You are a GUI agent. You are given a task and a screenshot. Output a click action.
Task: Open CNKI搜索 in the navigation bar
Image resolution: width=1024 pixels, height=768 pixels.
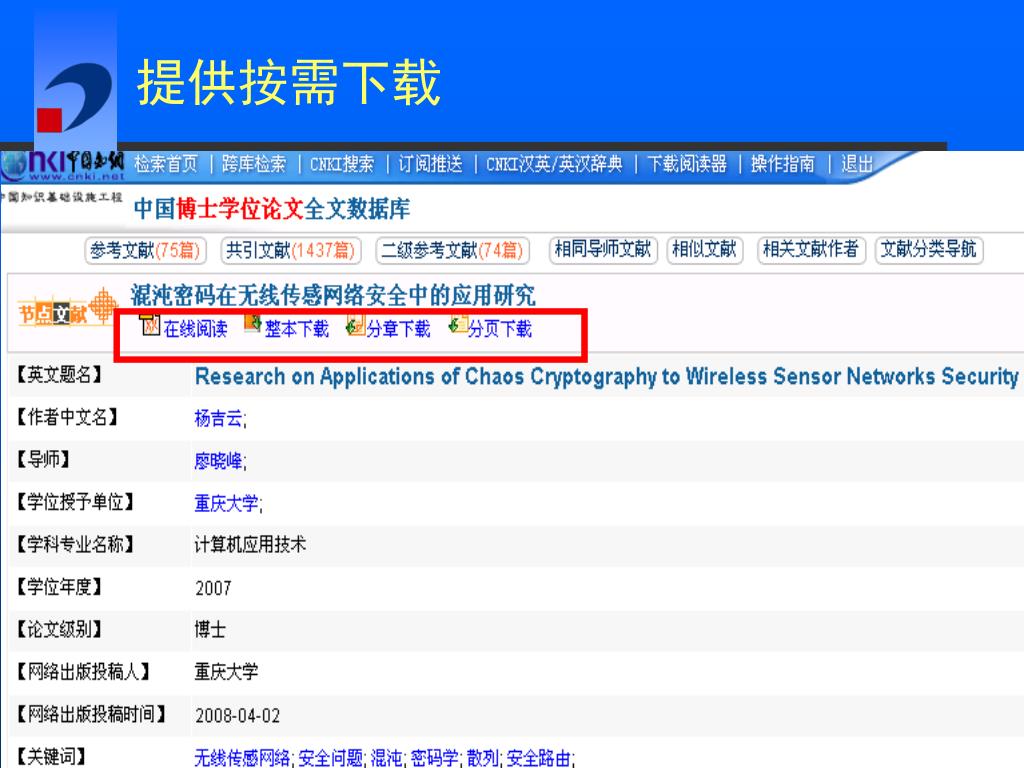(x=342, y=164)
